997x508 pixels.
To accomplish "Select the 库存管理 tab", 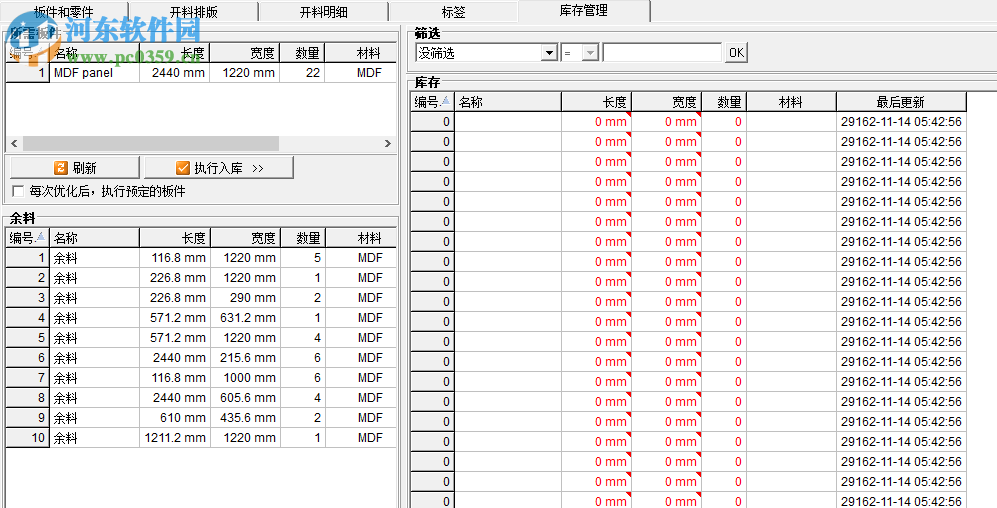I will tap(584, 10).
